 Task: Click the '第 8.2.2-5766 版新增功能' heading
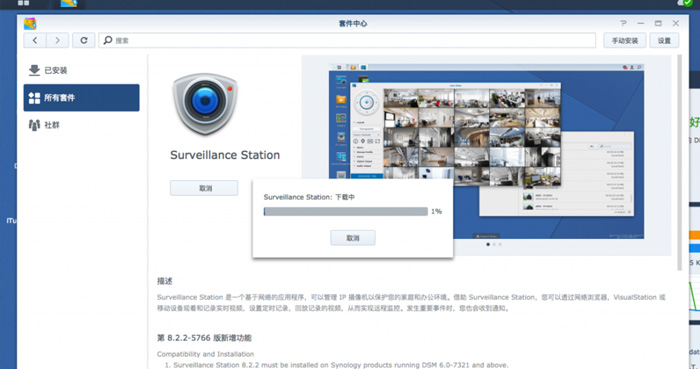pos(204,338)
